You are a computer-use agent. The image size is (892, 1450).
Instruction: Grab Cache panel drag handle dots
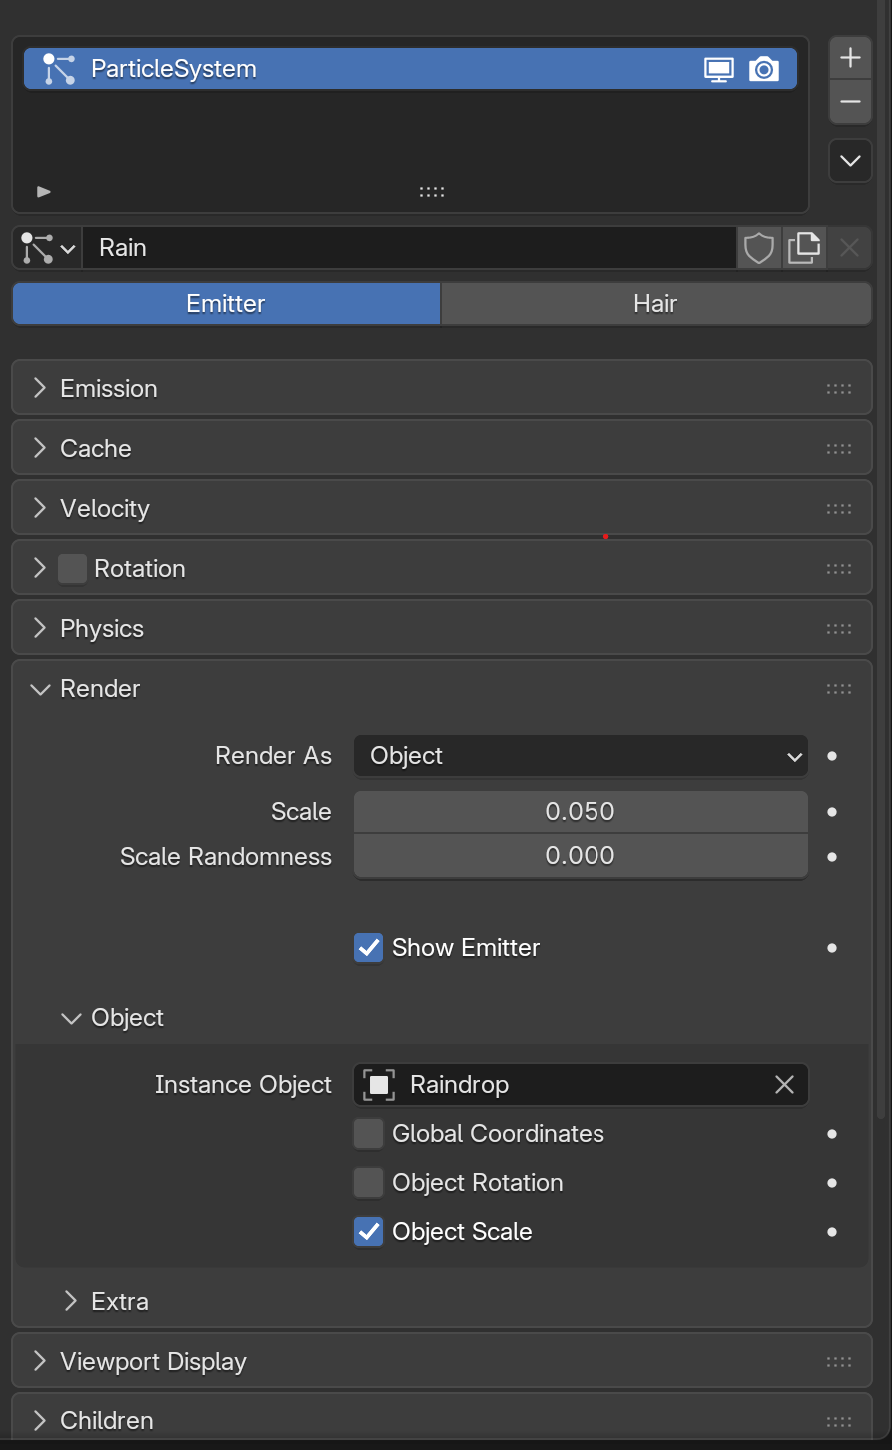coord(839,449)
